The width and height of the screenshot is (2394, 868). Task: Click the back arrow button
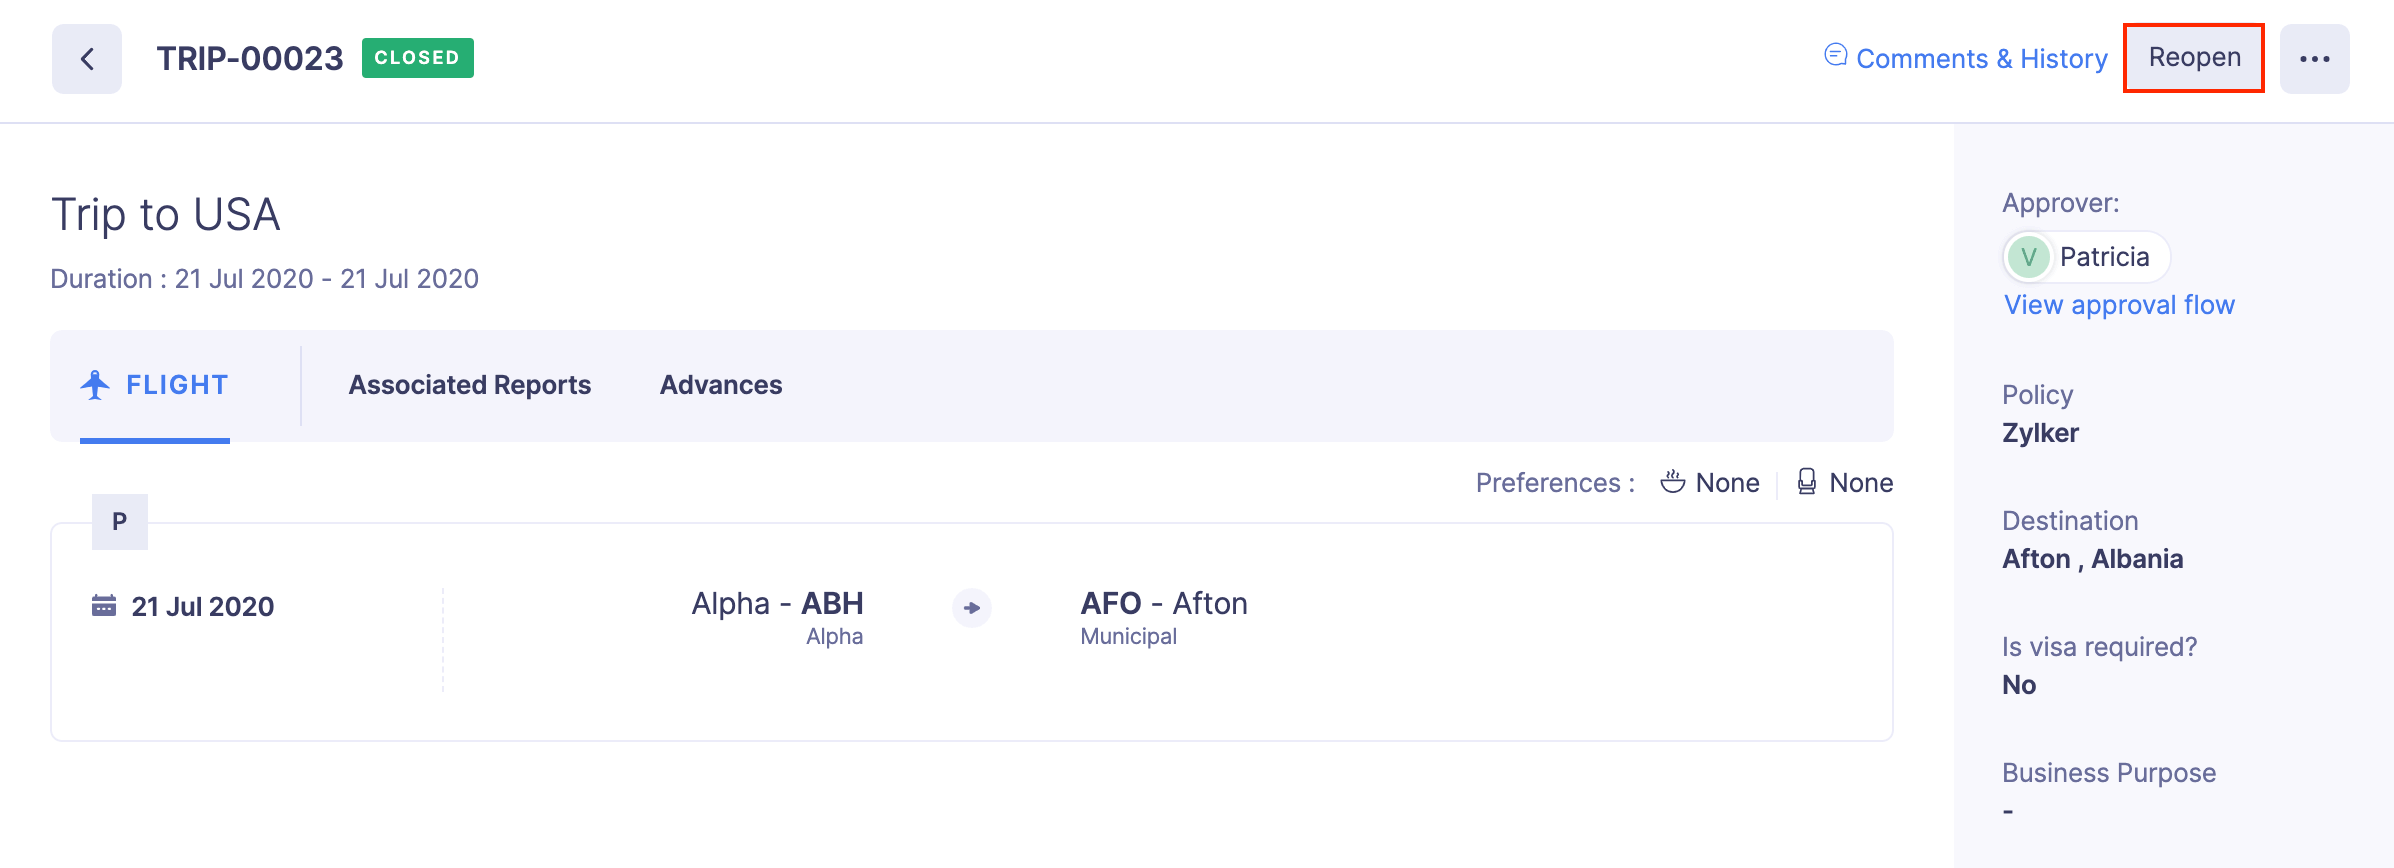point(87,59)
